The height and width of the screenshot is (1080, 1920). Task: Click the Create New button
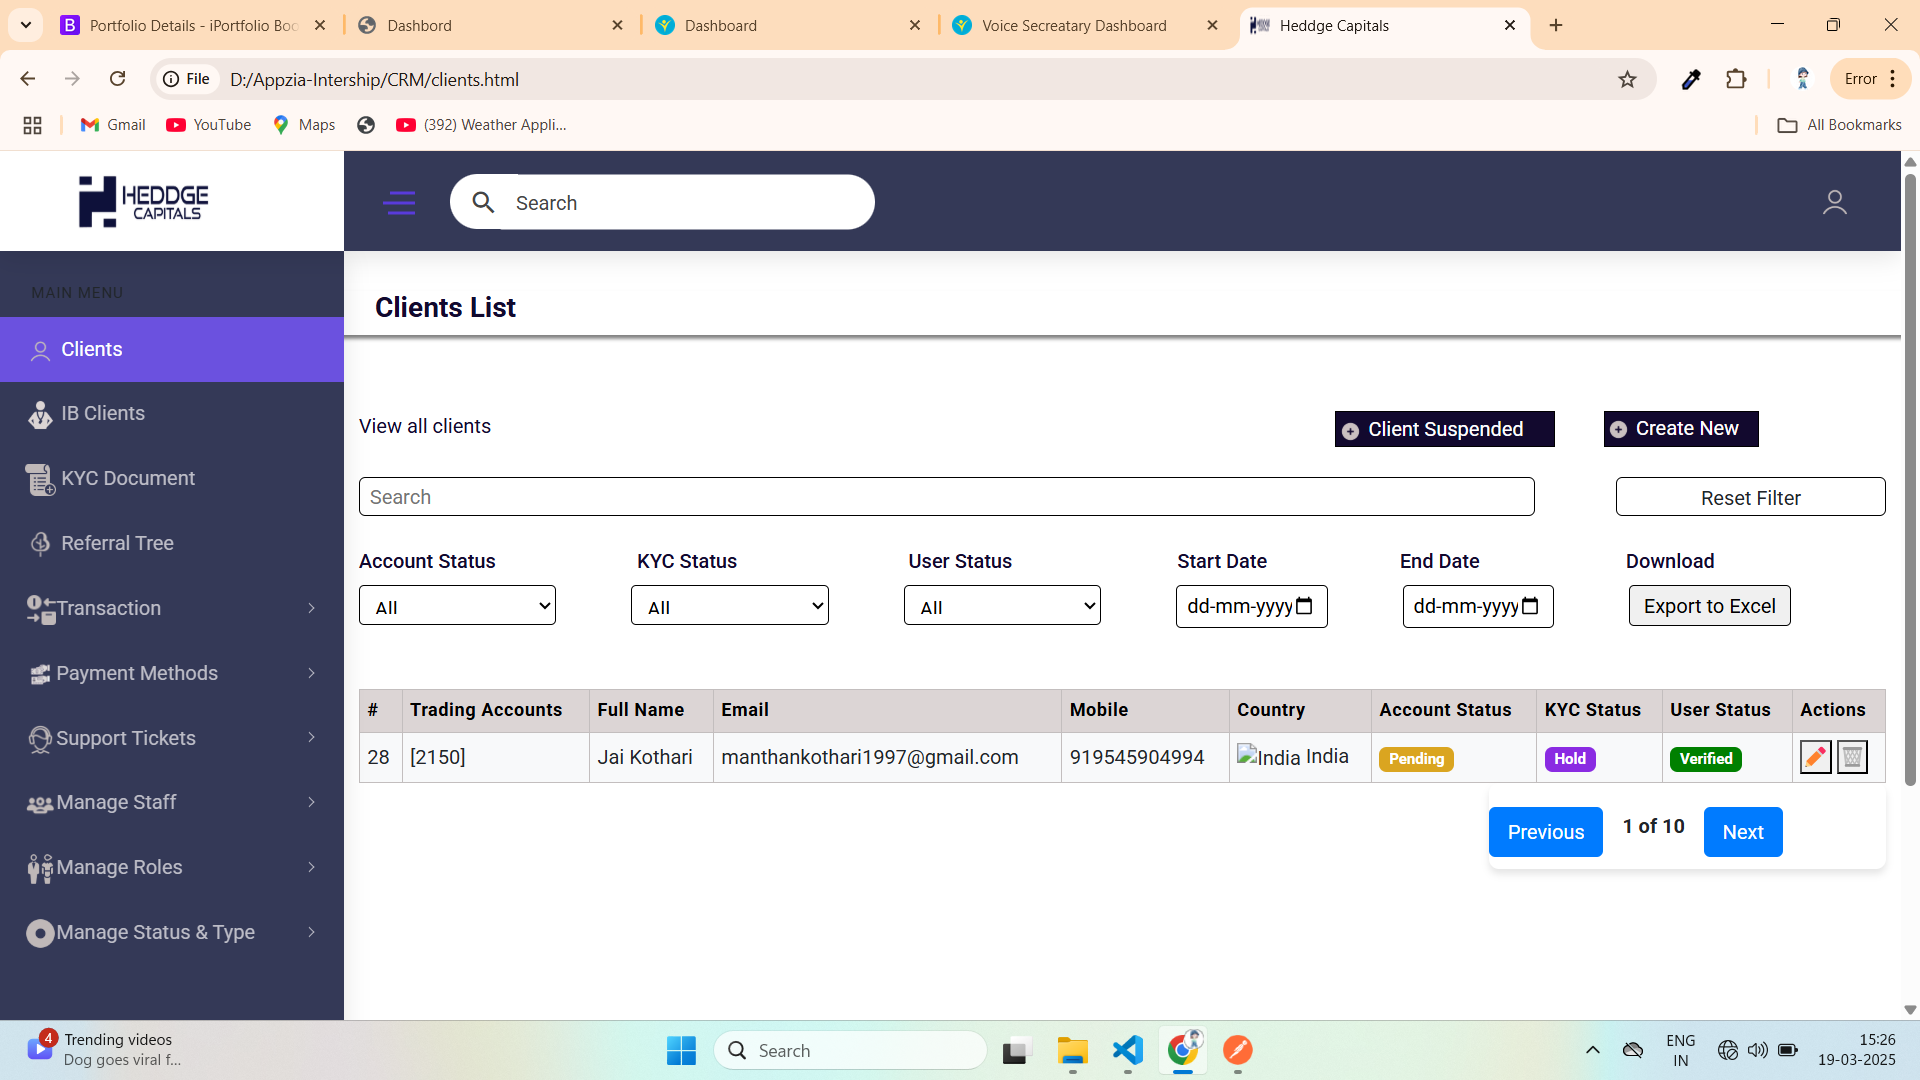click(x=1681, y=429)
